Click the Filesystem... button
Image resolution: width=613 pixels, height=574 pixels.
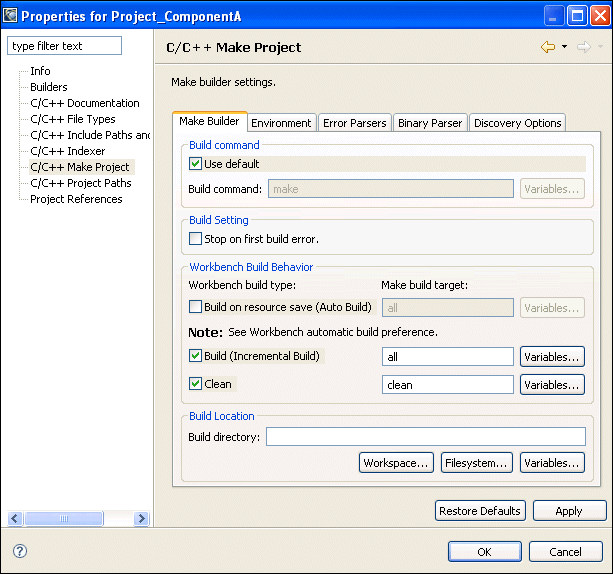click(477, 463)
